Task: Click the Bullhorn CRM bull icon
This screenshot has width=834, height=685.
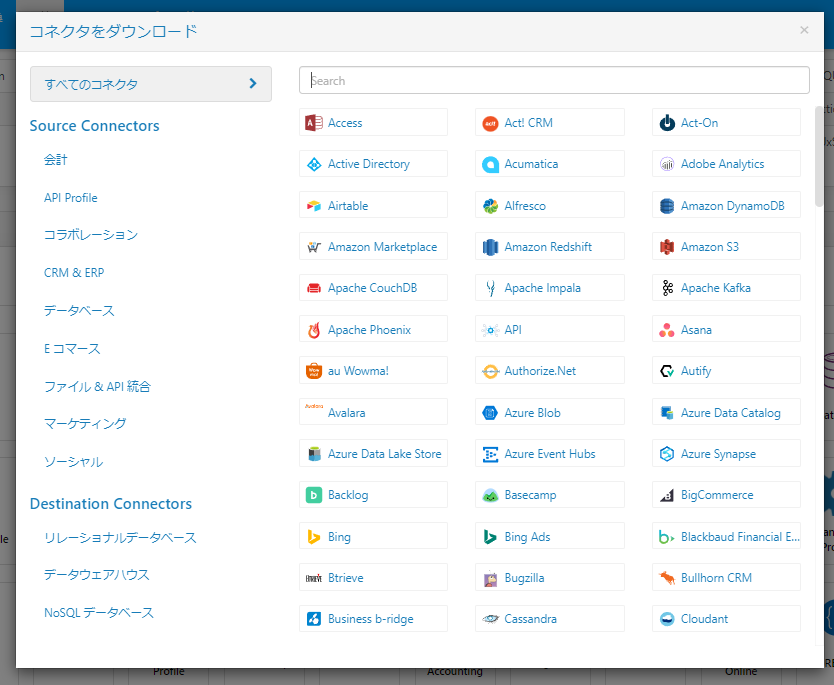Action: (x=667, y=578)
